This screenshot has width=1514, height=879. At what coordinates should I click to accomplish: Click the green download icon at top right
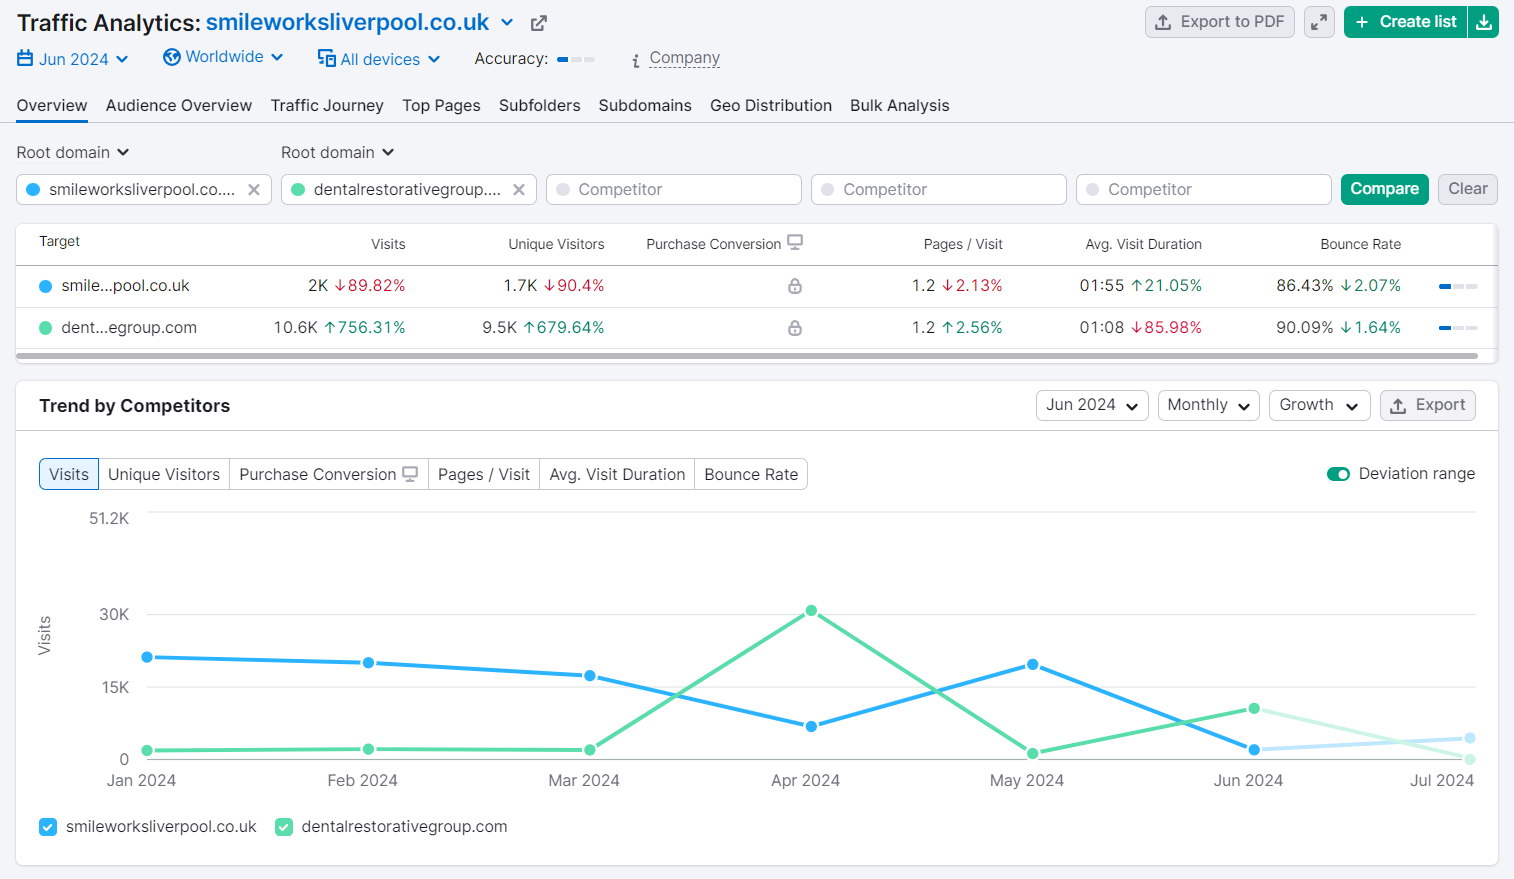tap(1485, 21)
